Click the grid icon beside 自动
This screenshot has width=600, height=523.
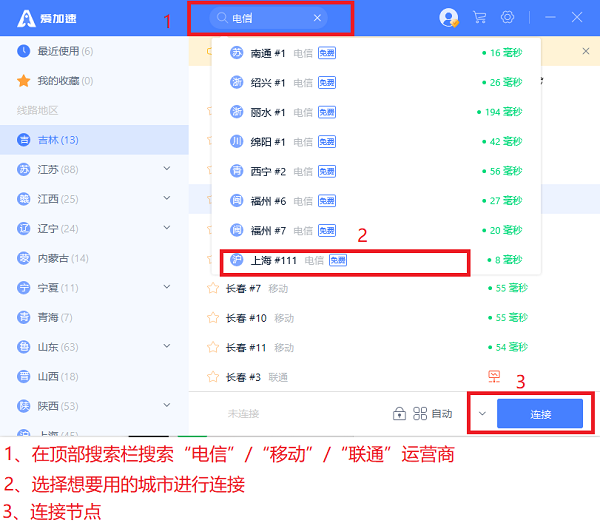click(x=420, y=414)
